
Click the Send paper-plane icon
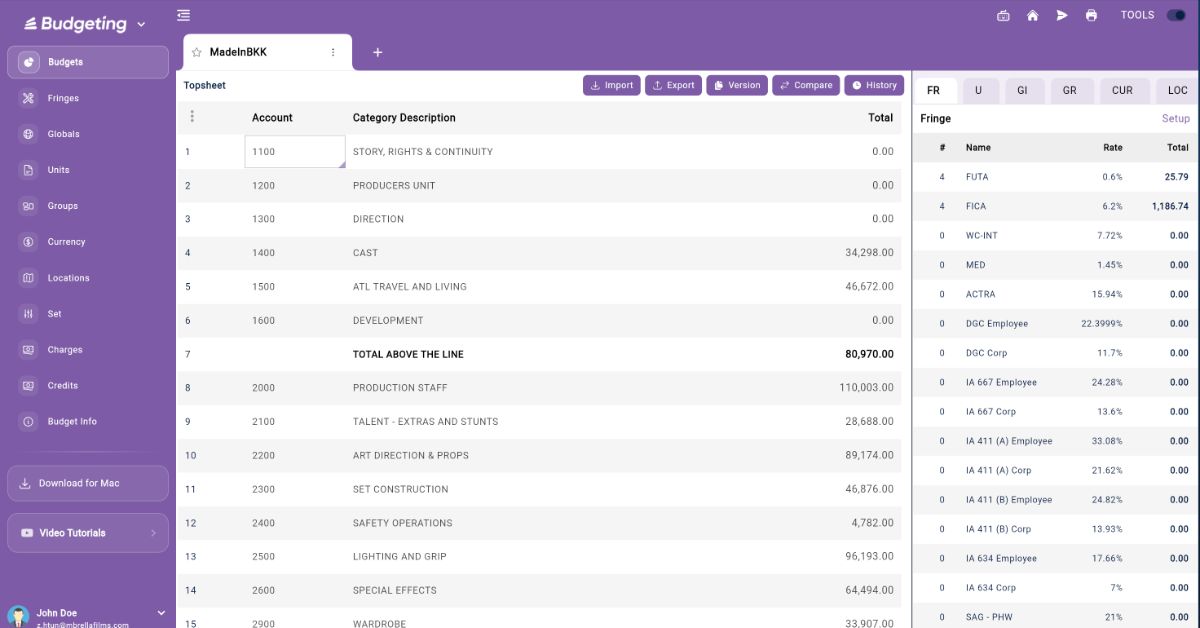pos(1062,15)
